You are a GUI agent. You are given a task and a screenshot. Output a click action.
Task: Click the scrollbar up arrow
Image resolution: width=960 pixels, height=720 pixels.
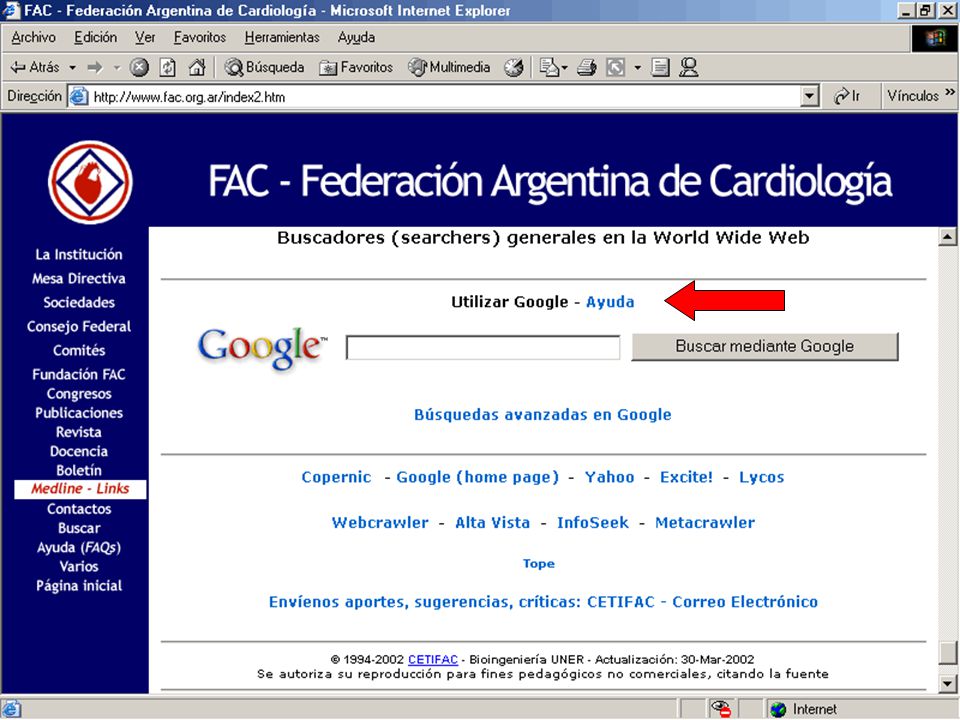tap(947, 236)
